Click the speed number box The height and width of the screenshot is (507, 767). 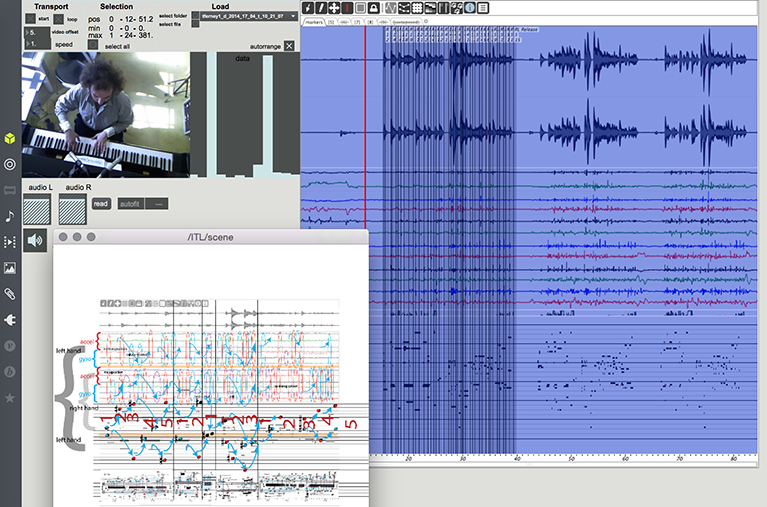tap(37, 44)
